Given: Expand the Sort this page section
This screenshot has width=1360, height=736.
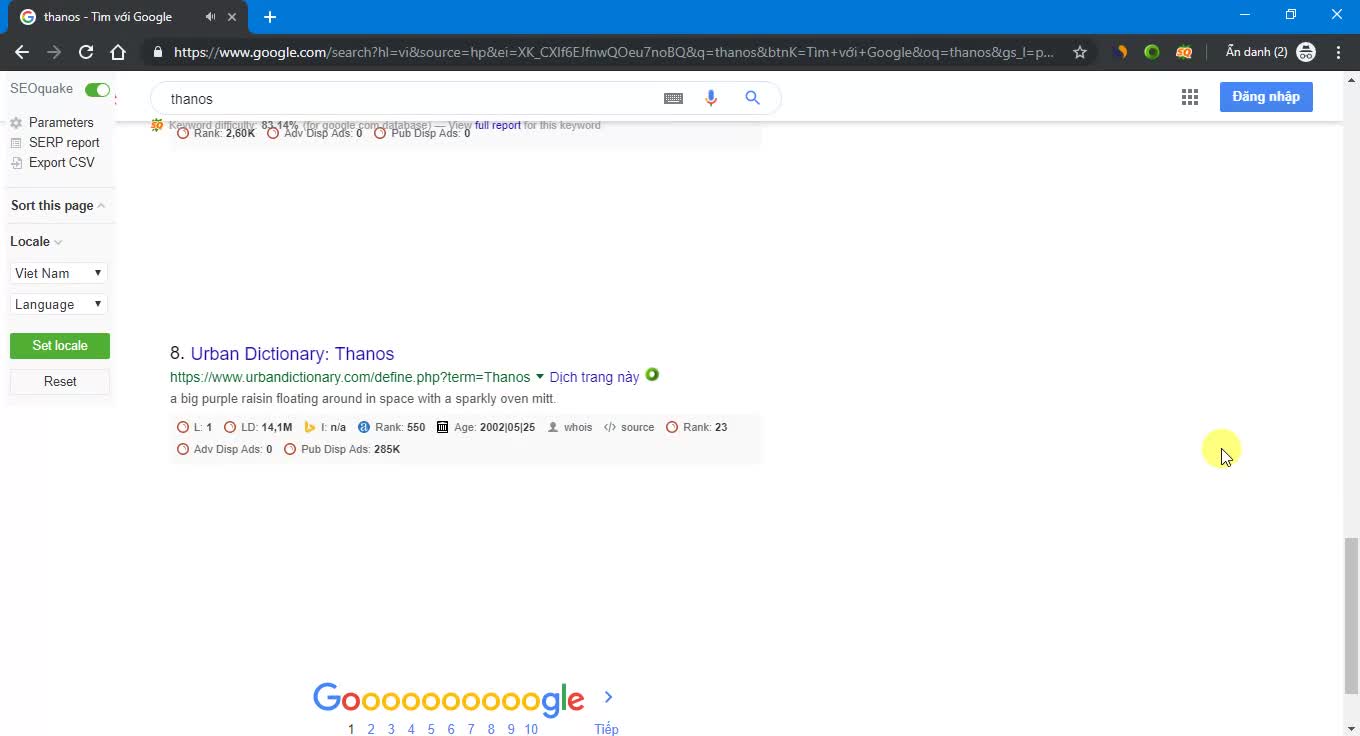Looking at the screenshot, I should pyautogui.click(x=58, y=205).
